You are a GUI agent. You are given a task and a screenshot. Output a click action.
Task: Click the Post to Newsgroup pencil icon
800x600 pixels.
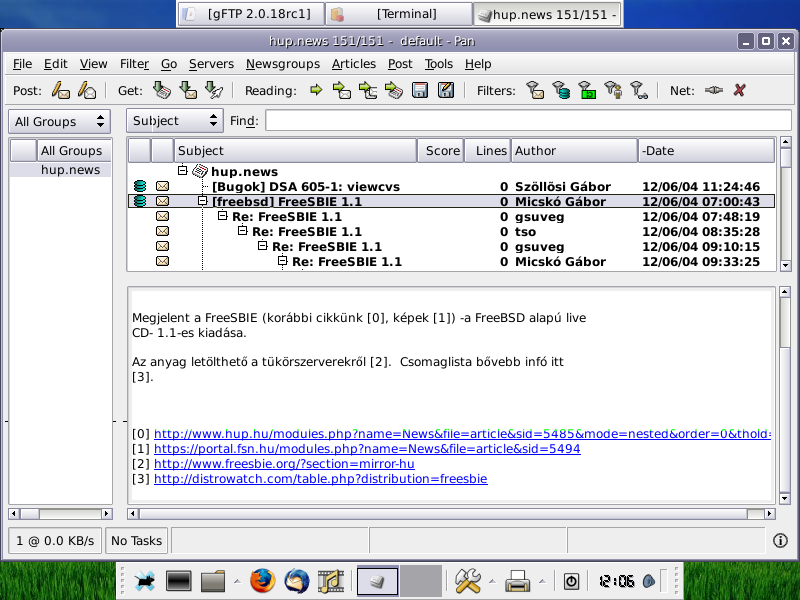click(61, 90)
